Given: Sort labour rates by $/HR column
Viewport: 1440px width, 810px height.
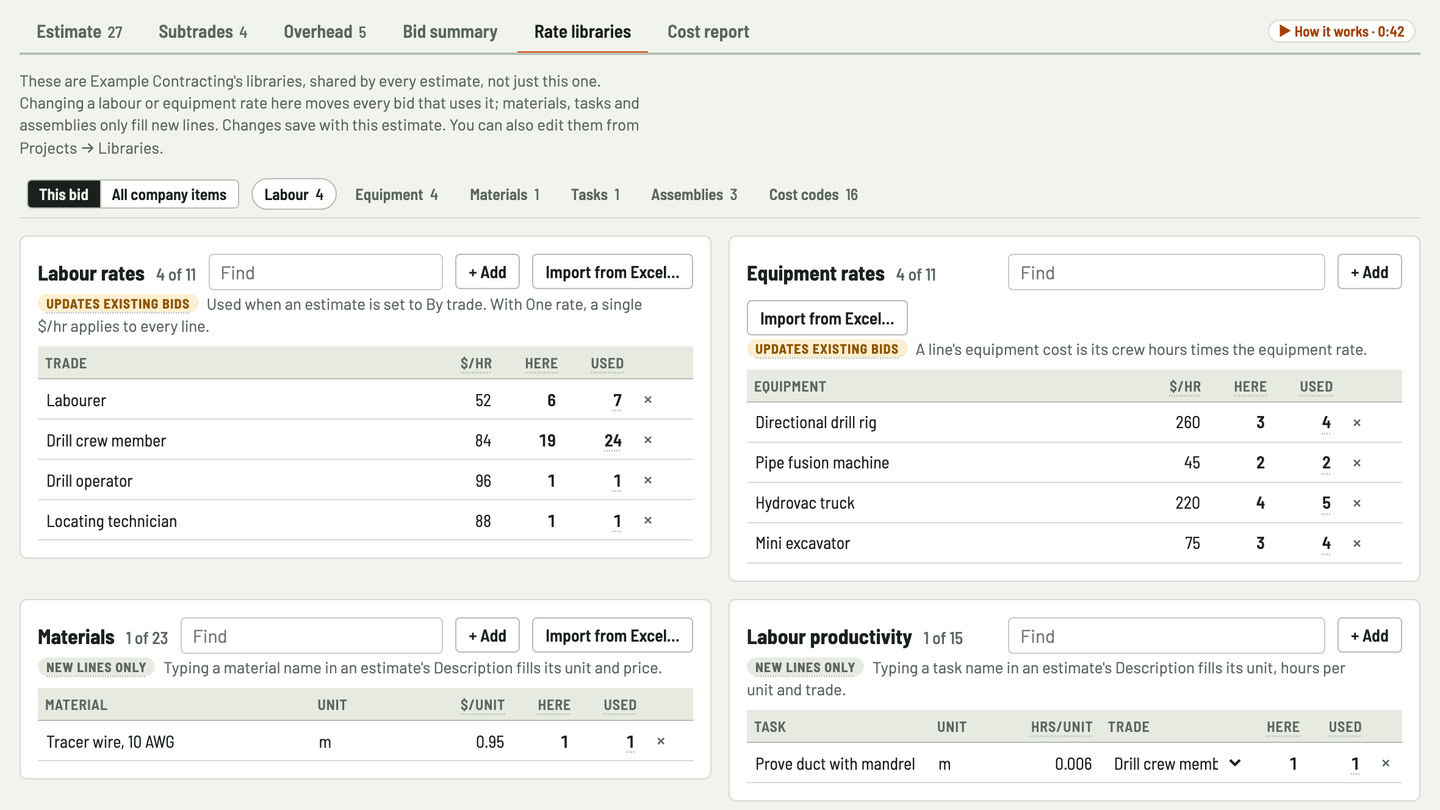Looking at the screenshot, I should [476, 363].
